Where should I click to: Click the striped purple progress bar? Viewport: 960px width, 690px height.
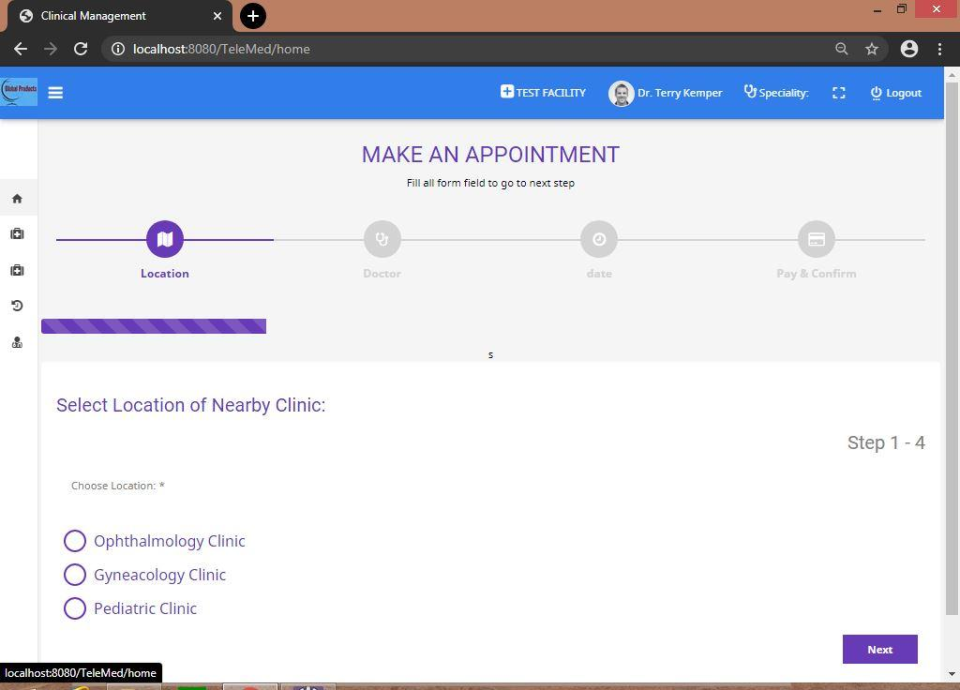pyautogui.click(x=154, y=325)
